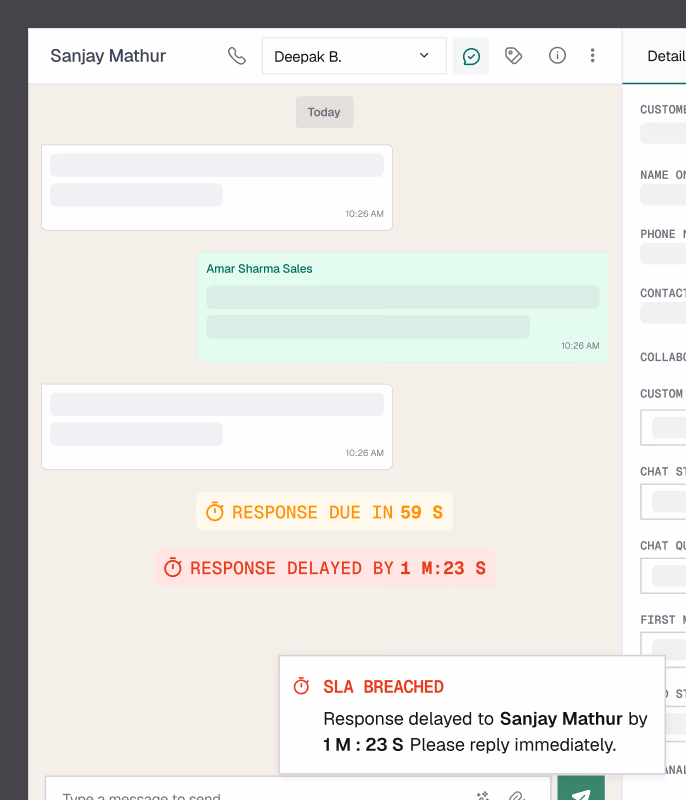
Task: Click the Sanjay Mathur contact name
Action: click(108, 56)
